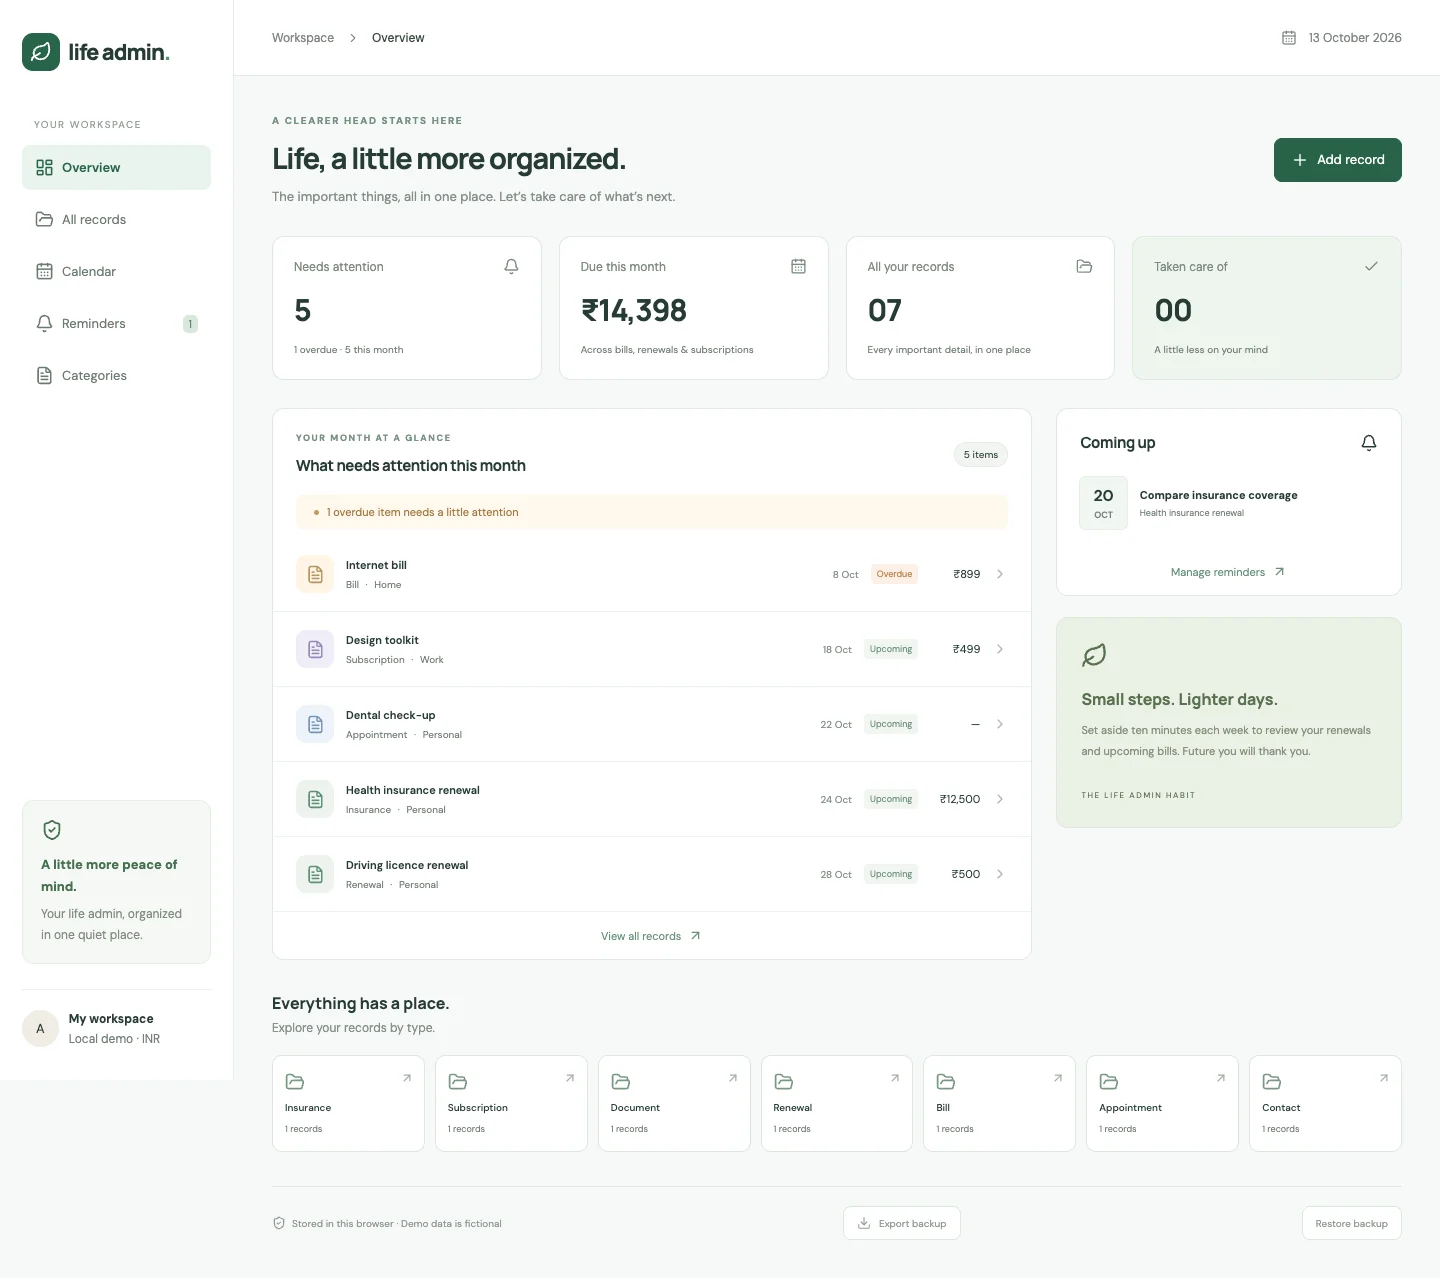
Task: Click arrow icon on Insurance category card
Action: [407, 1078]
